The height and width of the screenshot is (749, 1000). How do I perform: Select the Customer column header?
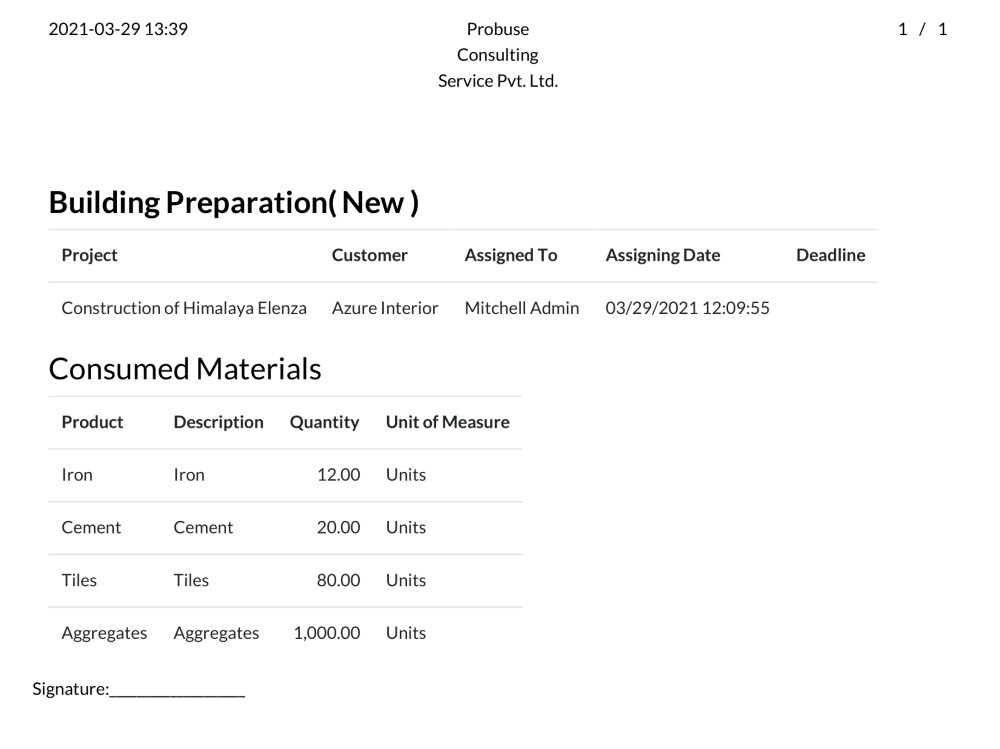[x=369, y=255]
